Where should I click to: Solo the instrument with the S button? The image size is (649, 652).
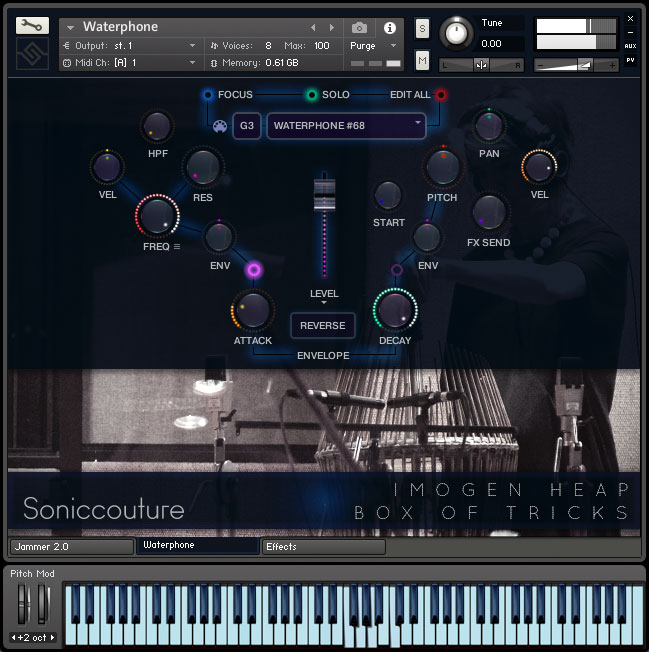point(422,29)
